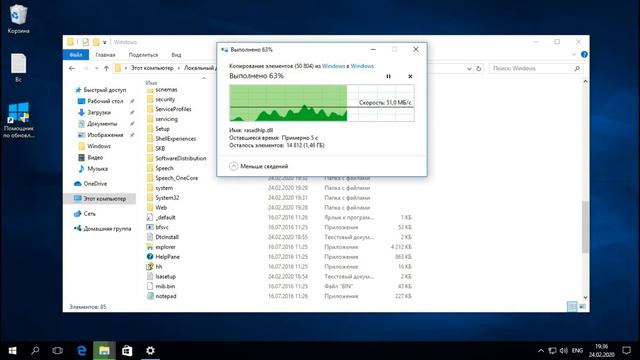Open the Файл ribbon tab
The image size is (640, 360).
(x=76, y=55)
